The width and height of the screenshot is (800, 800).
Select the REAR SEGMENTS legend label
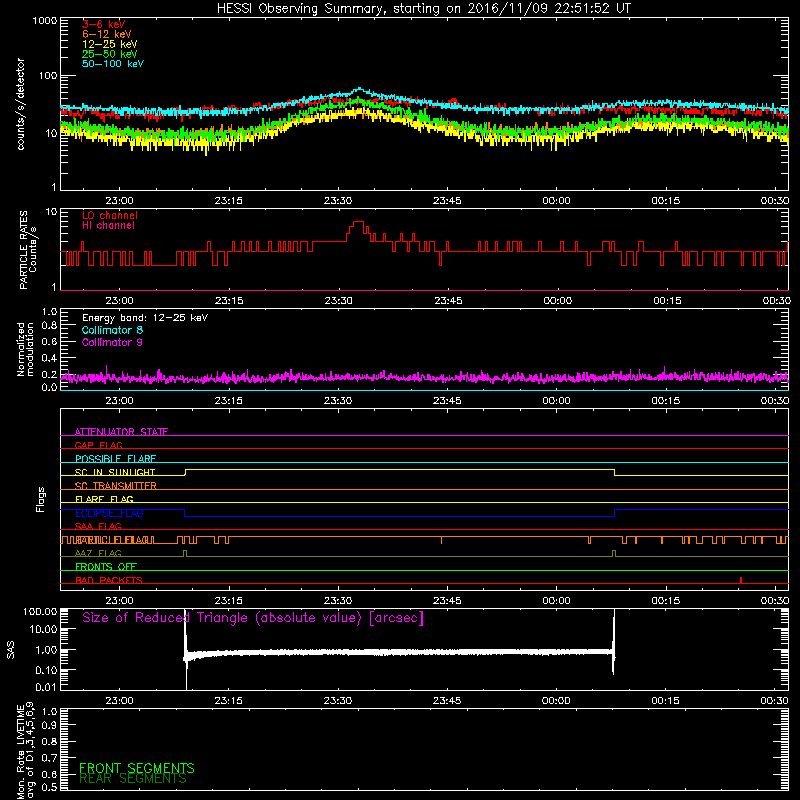(133, 779)
